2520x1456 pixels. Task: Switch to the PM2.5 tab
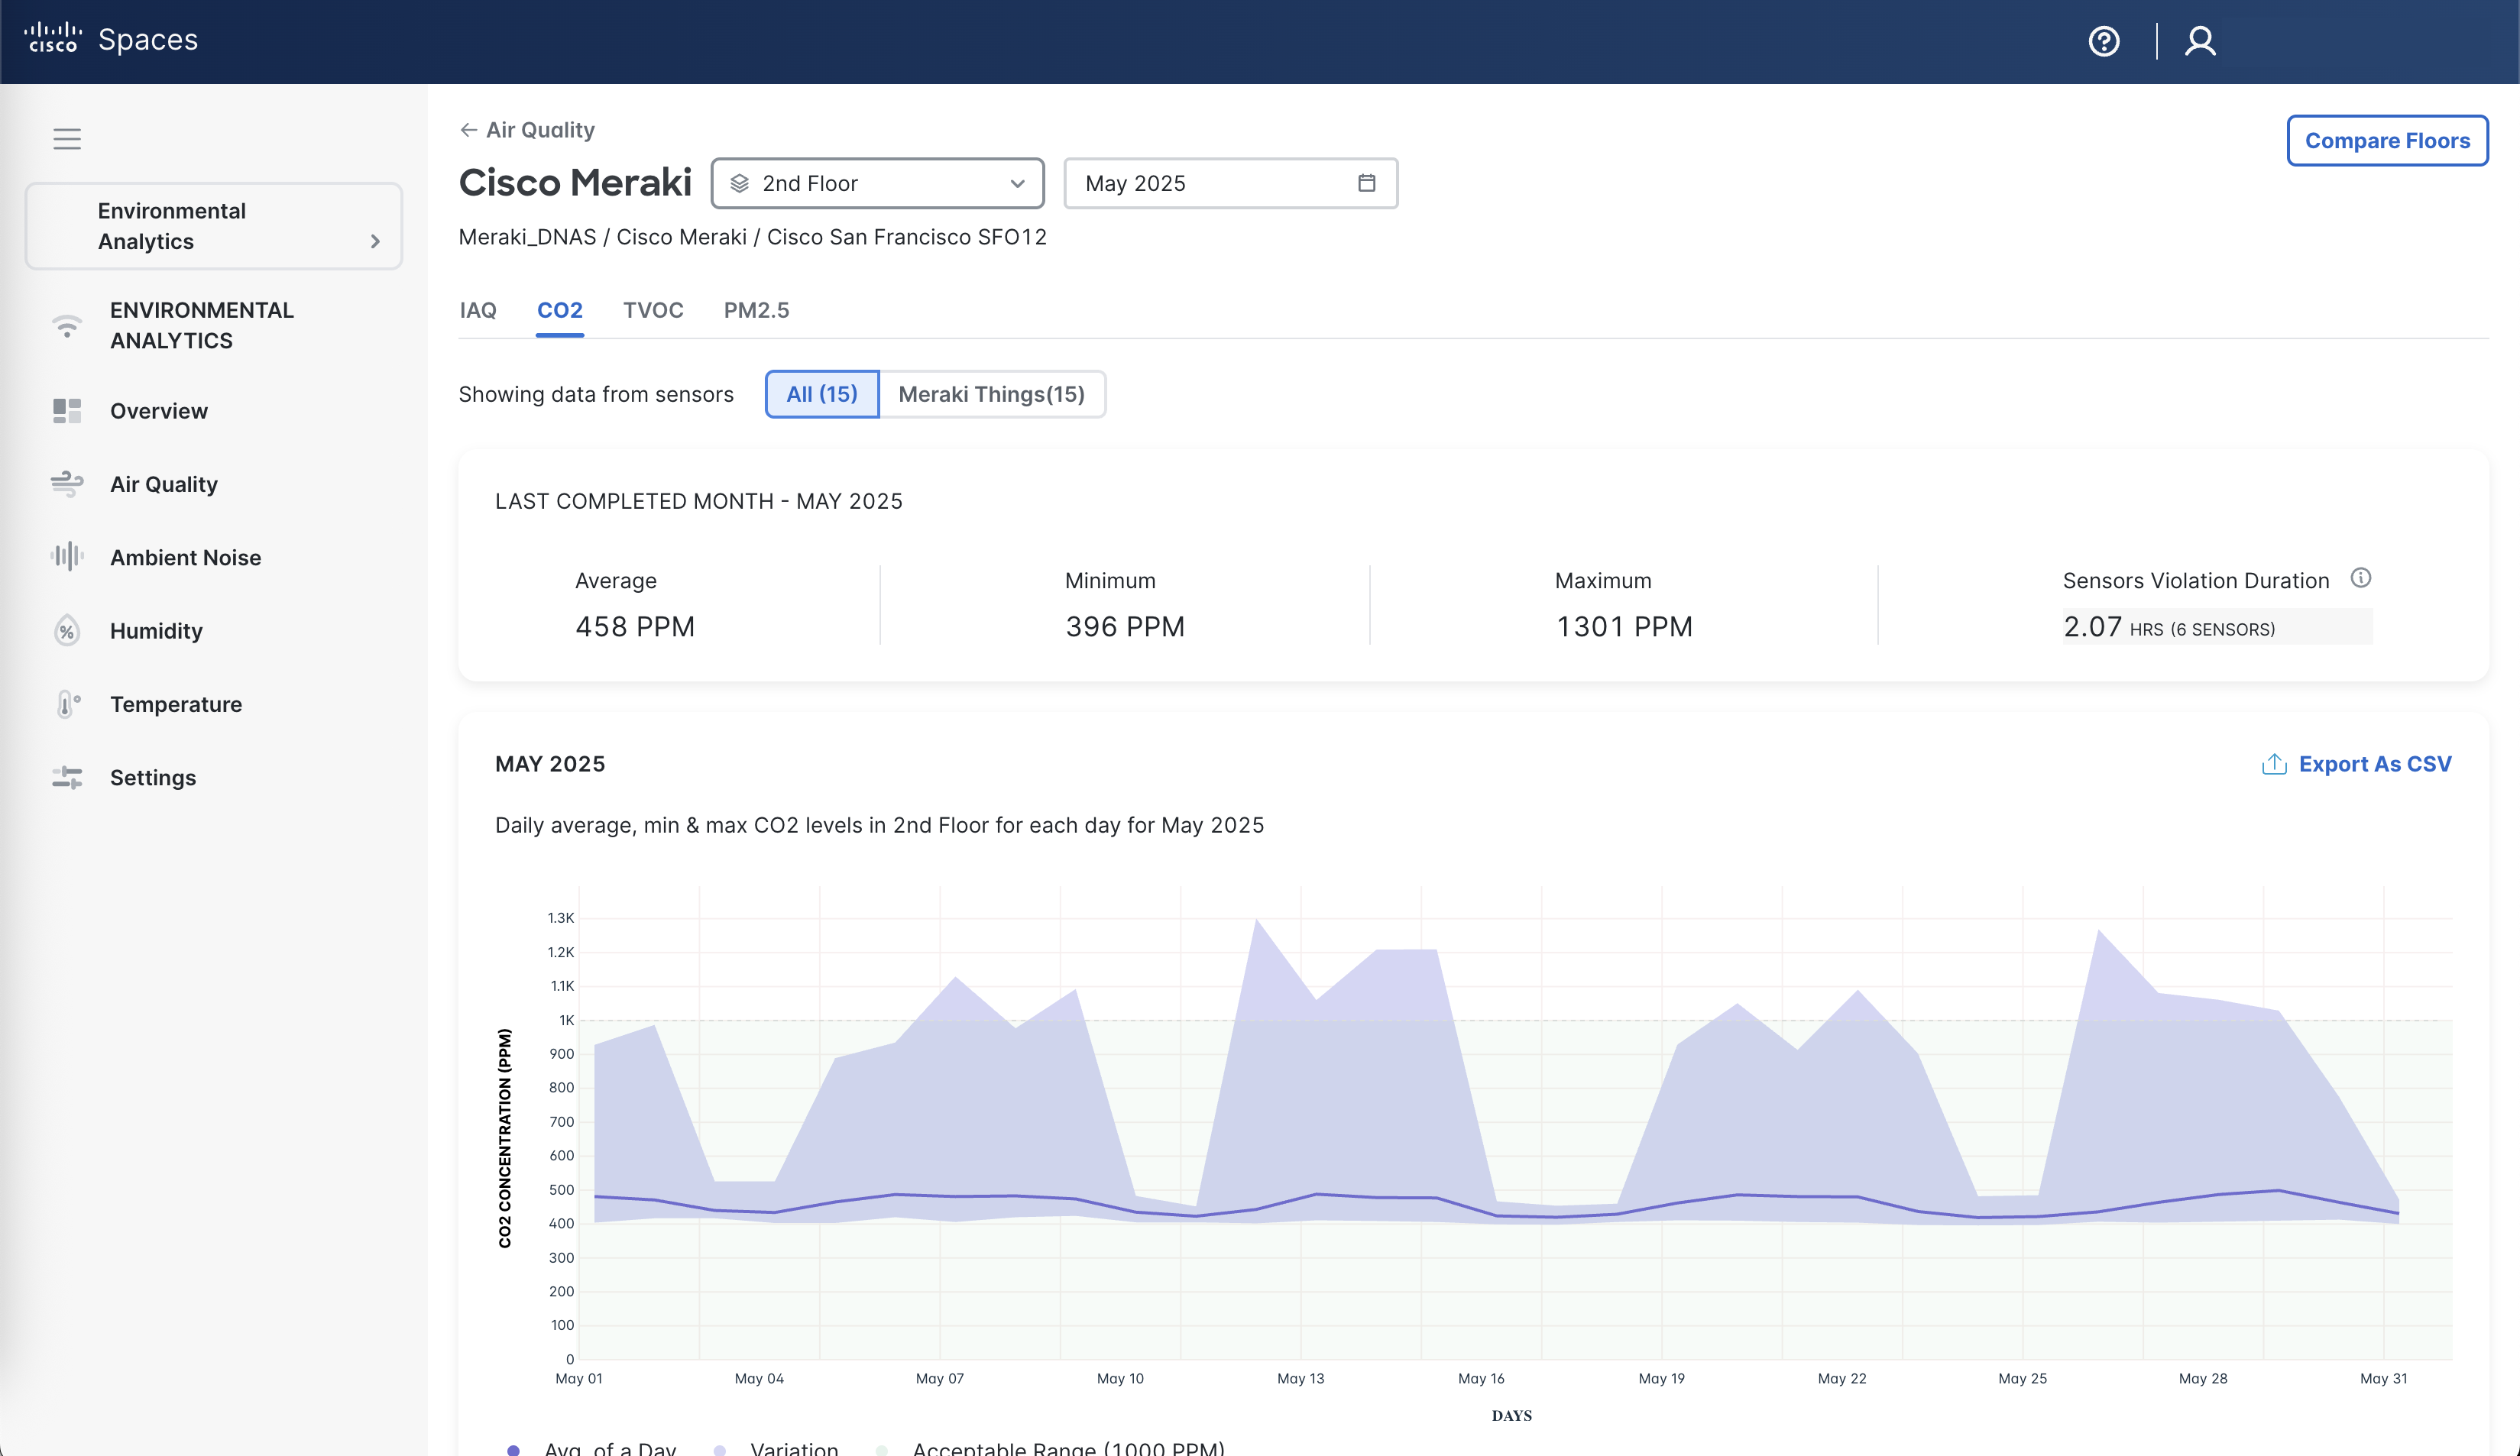point(756,310)
